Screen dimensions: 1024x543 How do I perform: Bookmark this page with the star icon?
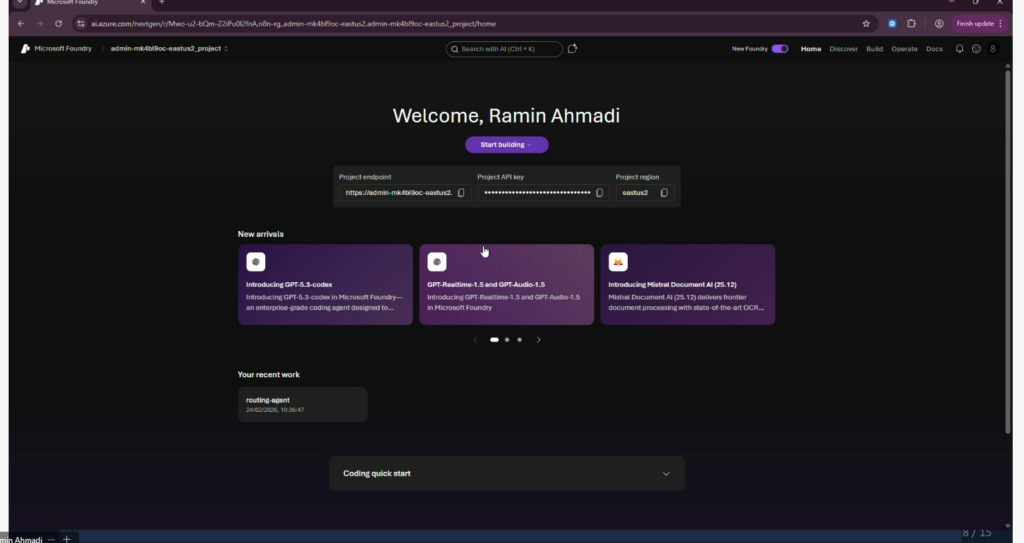click(866, 23)
